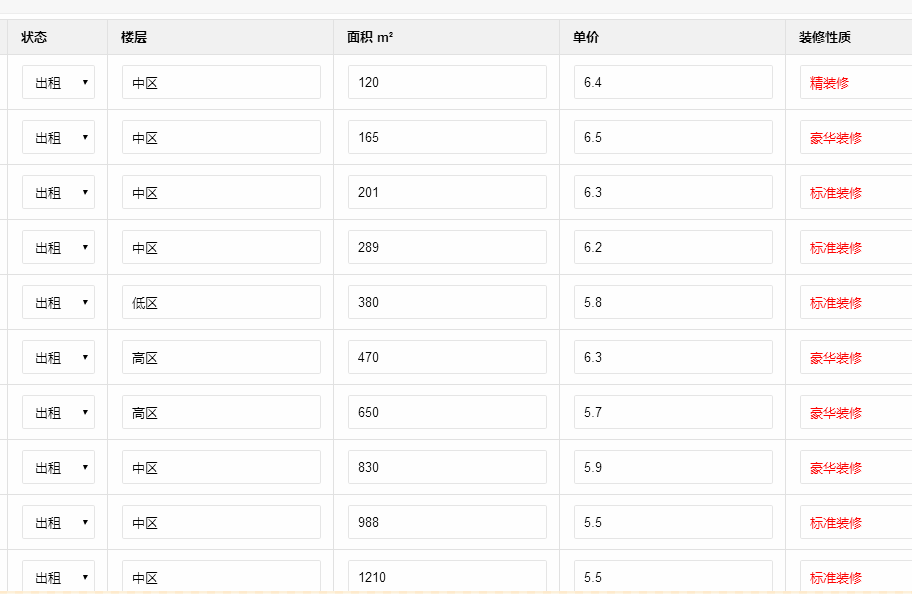This screenshot has height=594, width=912.
Task: Click the unit price field showing 6.4
Action: 673,82
